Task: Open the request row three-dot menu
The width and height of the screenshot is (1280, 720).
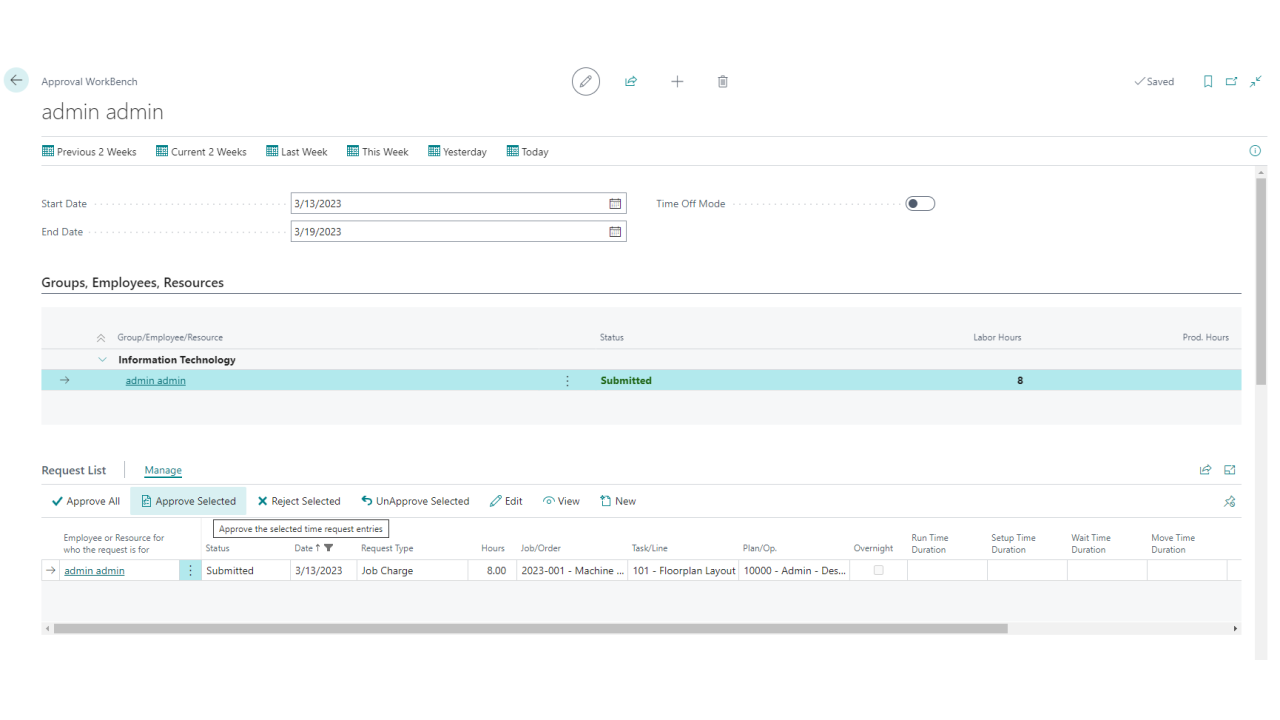Action: click(190, 570)
